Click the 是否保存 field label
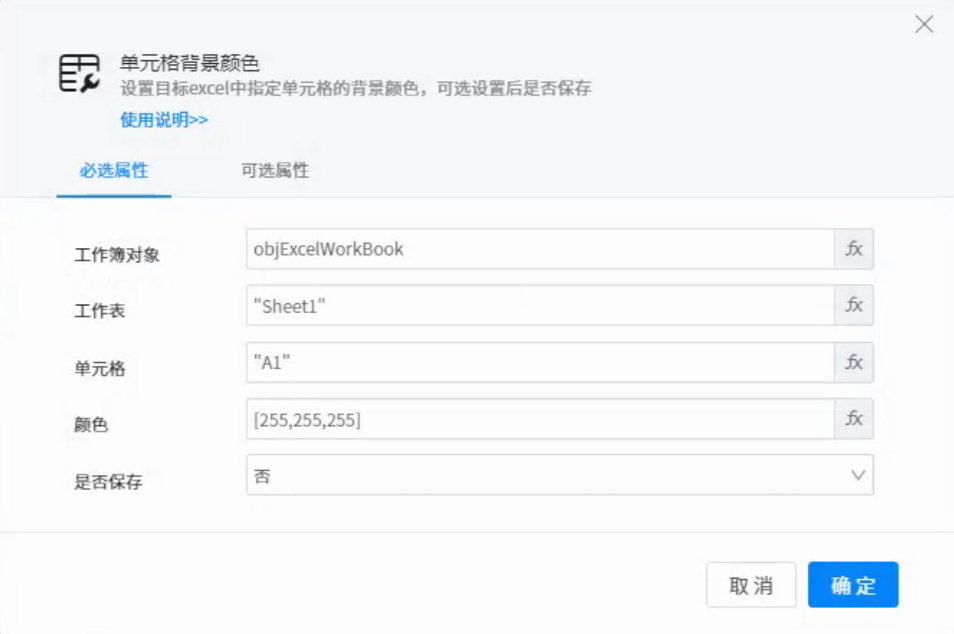Viewport: 954px width, 634px height. pyautogui.click(x=108, y=482)
